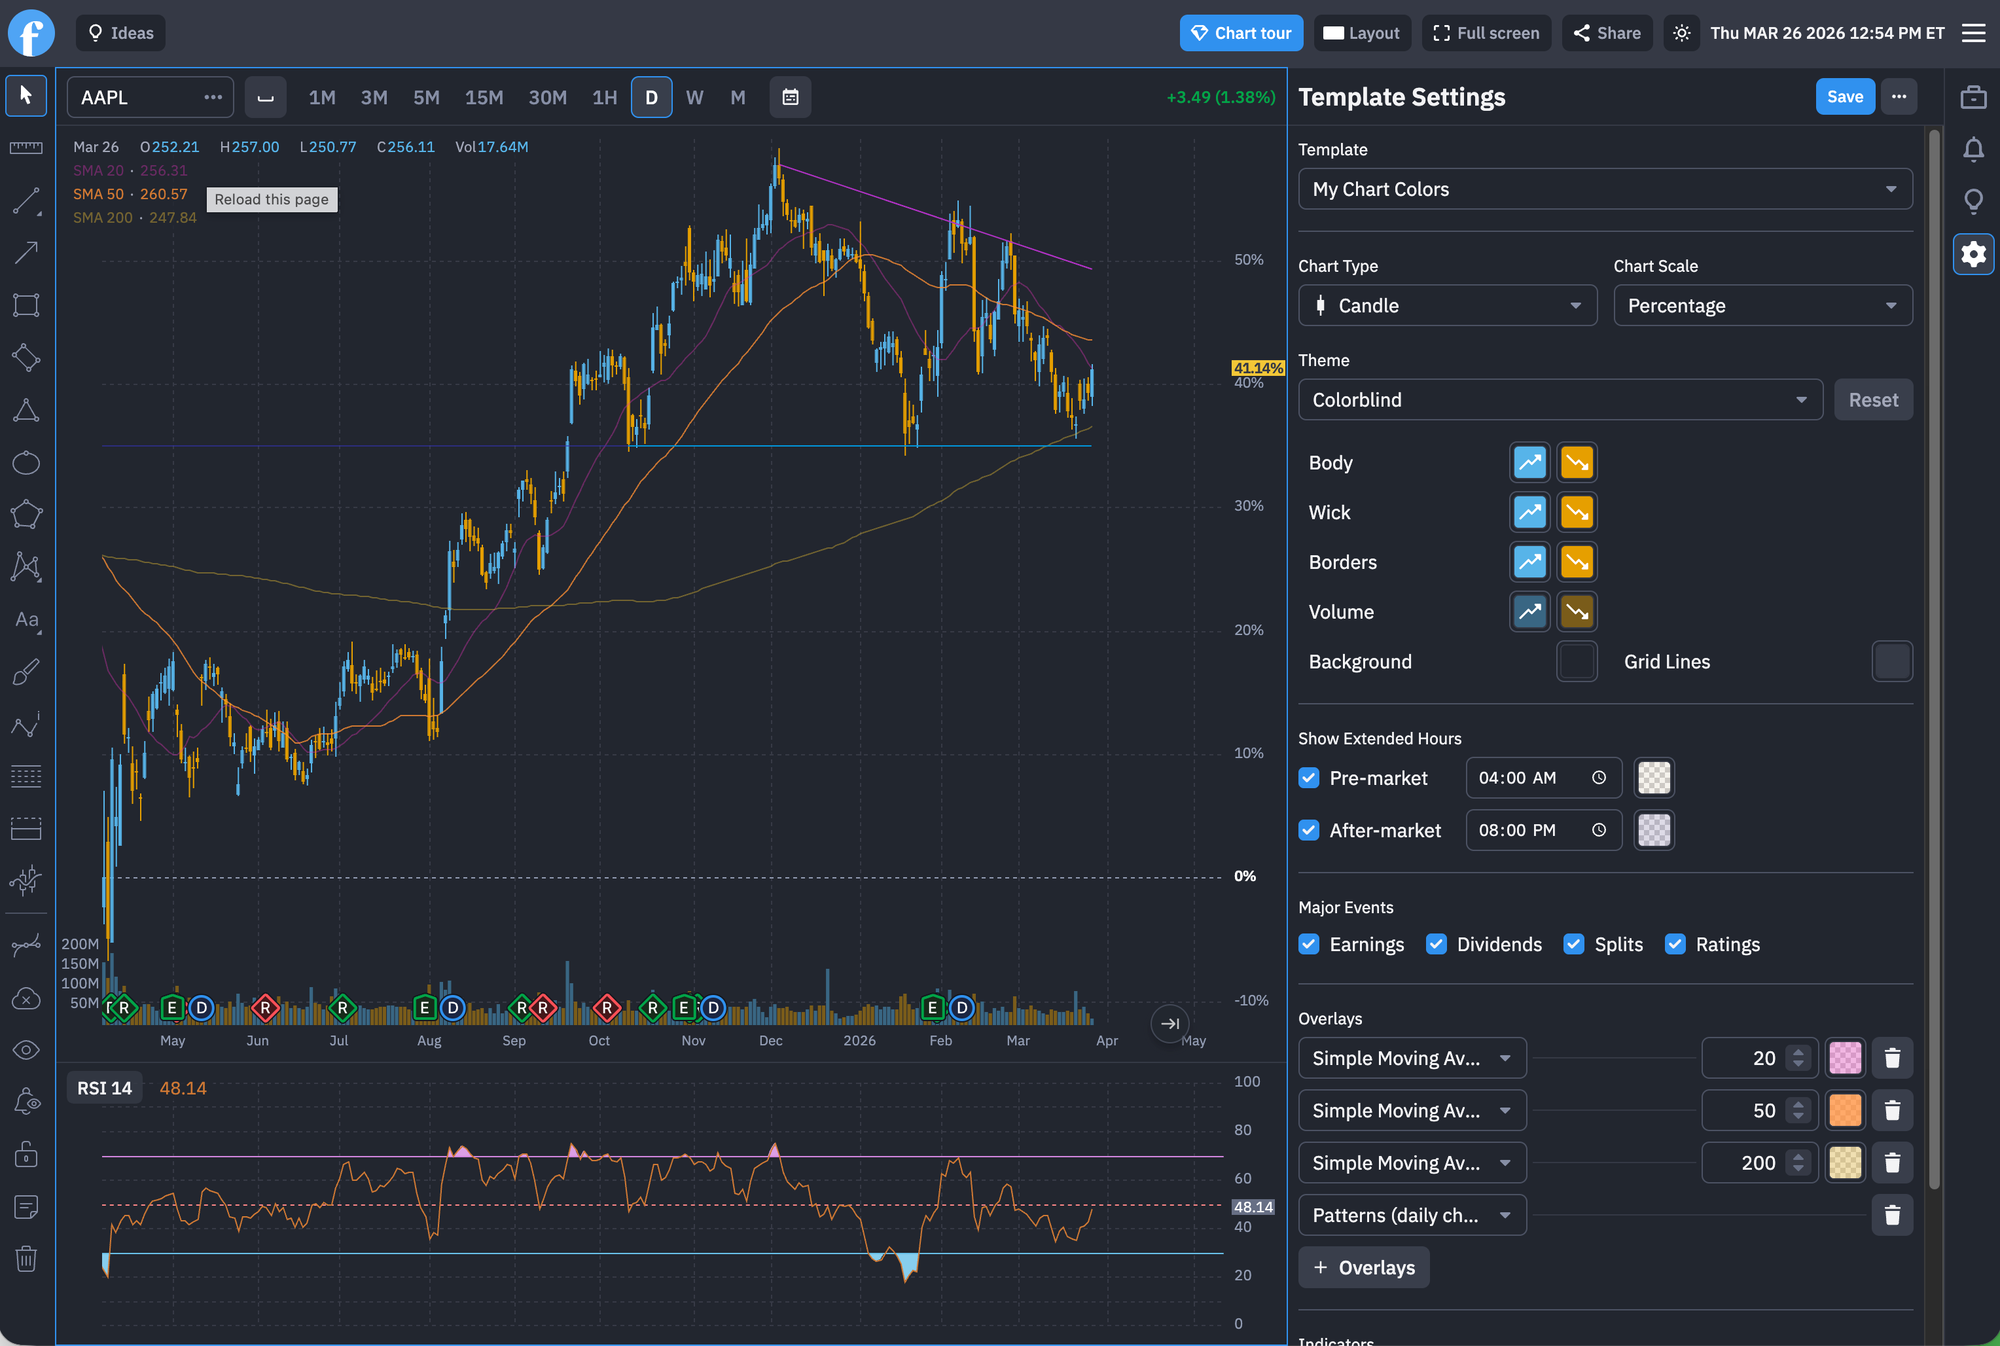This screenshot has height=1346, width=2000.
Task: Click the trash delete drawings icon
Action: pos(26,1259)
